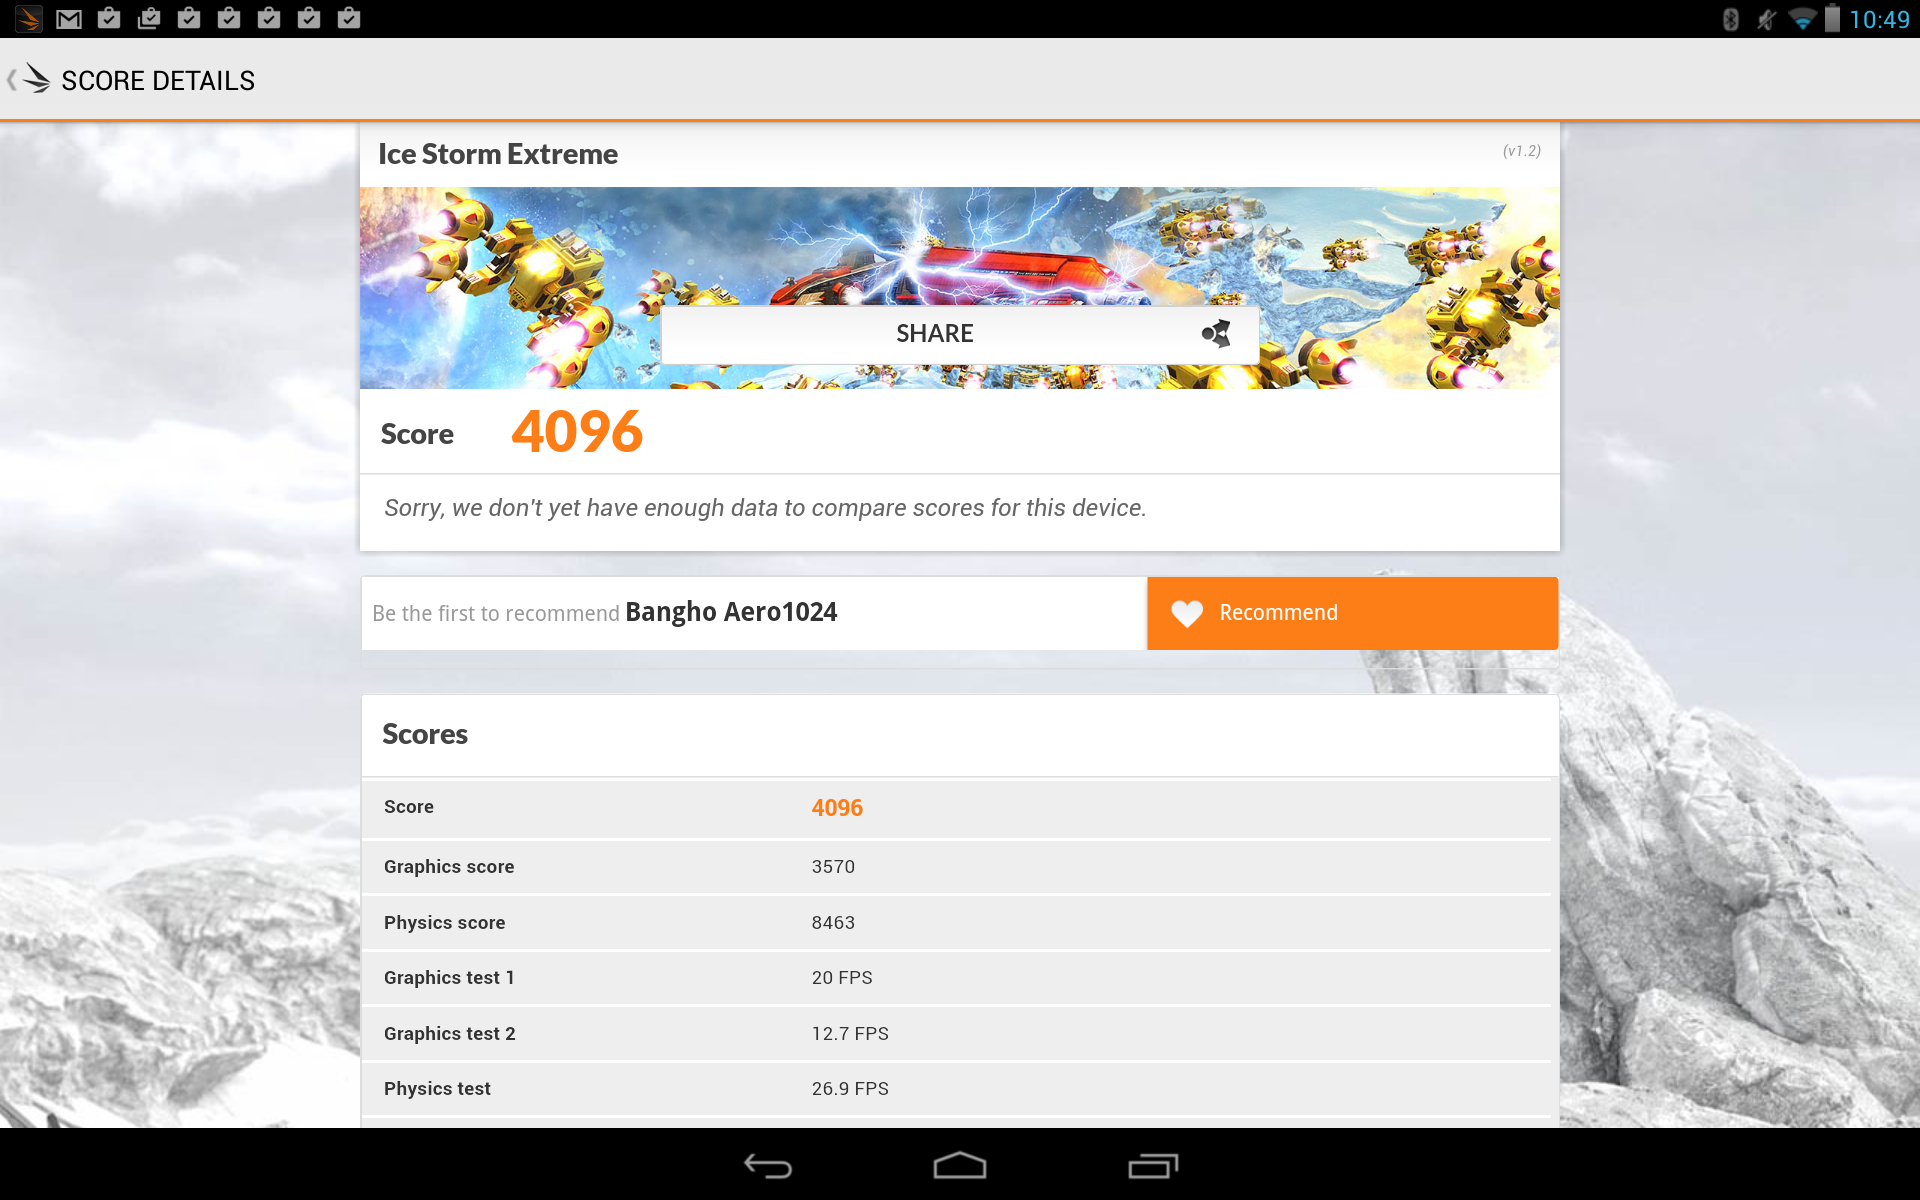Select the Graphics score row
Viewport: 1920px width, 1200px height.
(957, 867)
